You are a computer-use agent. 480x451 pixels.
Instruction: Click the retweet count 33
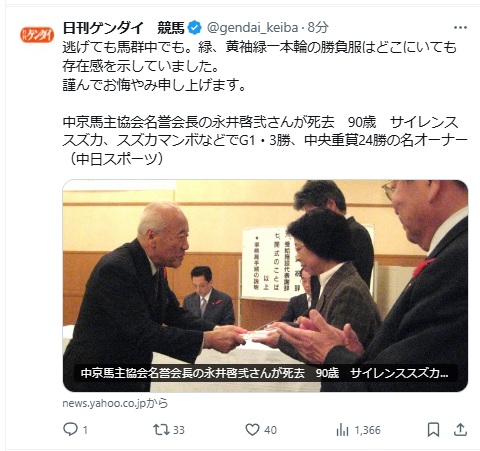179,430
